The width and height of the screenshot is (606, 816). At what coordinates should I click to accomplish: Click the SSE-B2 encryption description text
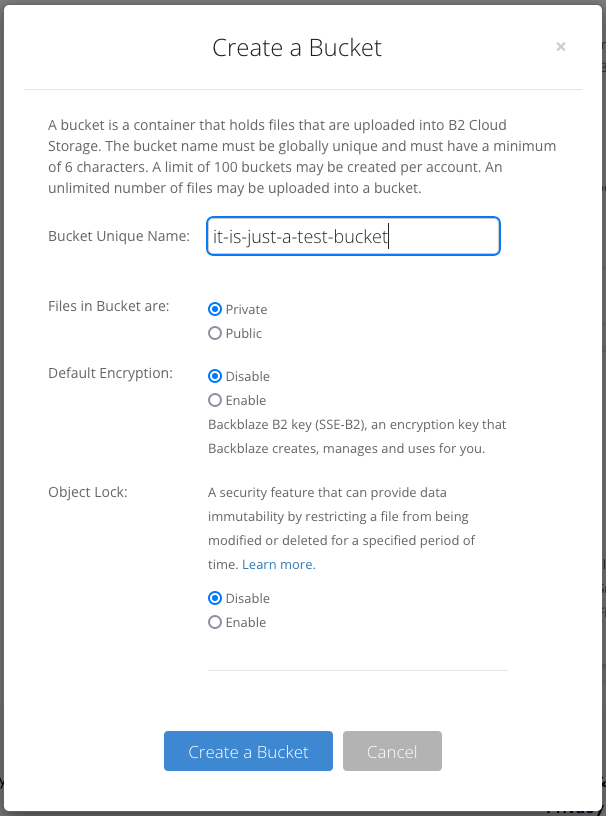click(x=356, y=436)
